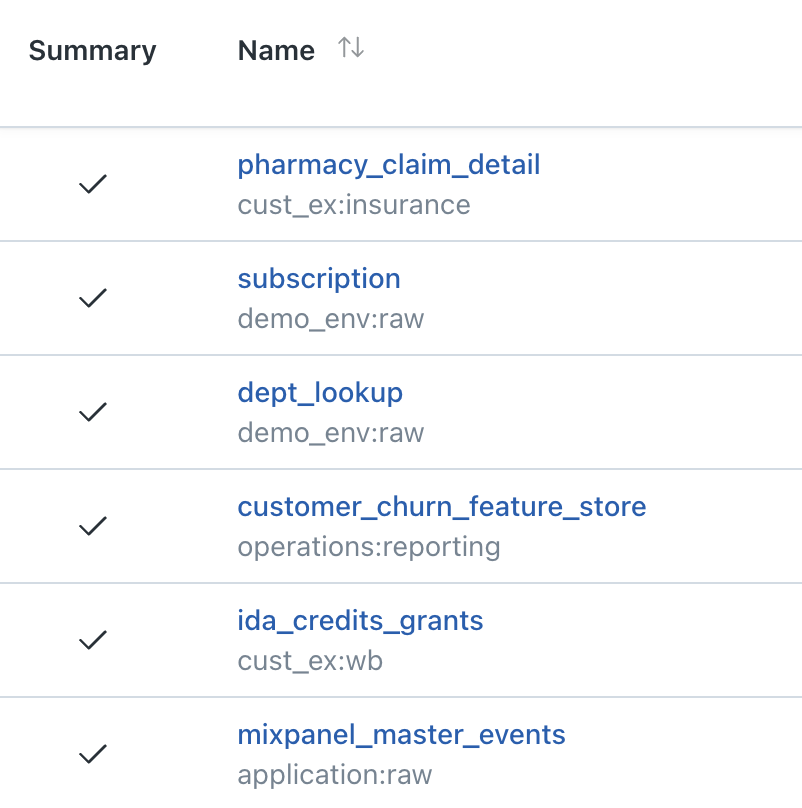Click checkmark icon for dept_lookup row
Image resolution: width=802 pixels, height=808 pixels.
tap(93, 412)
